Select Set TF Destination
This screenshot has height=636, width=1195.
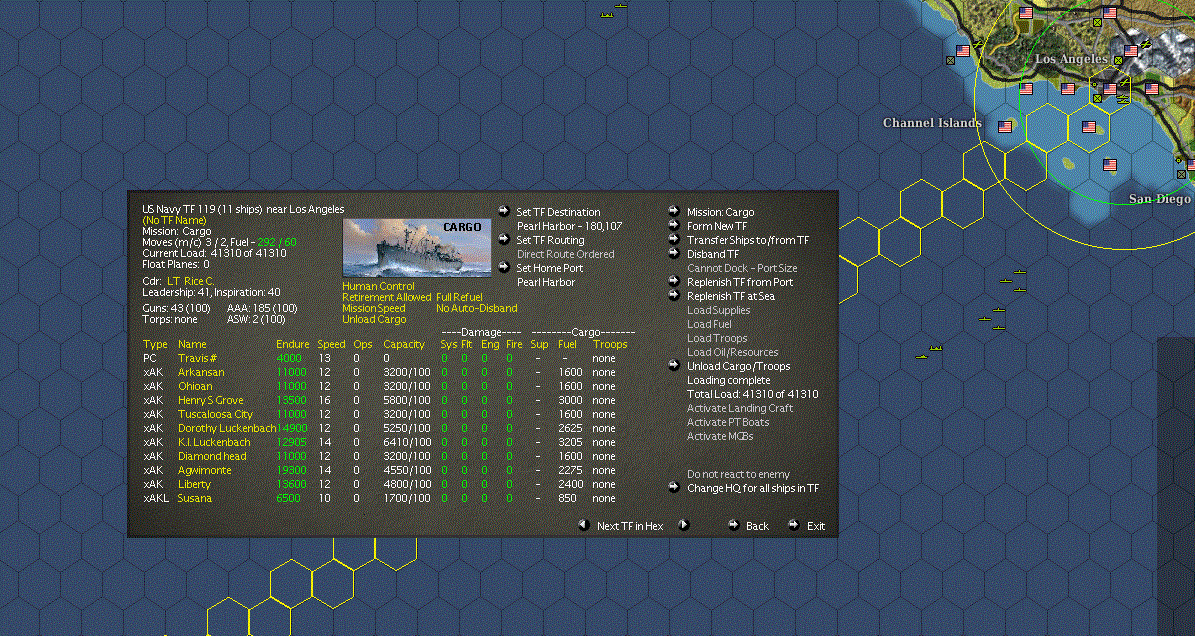[x=558, y=213]
